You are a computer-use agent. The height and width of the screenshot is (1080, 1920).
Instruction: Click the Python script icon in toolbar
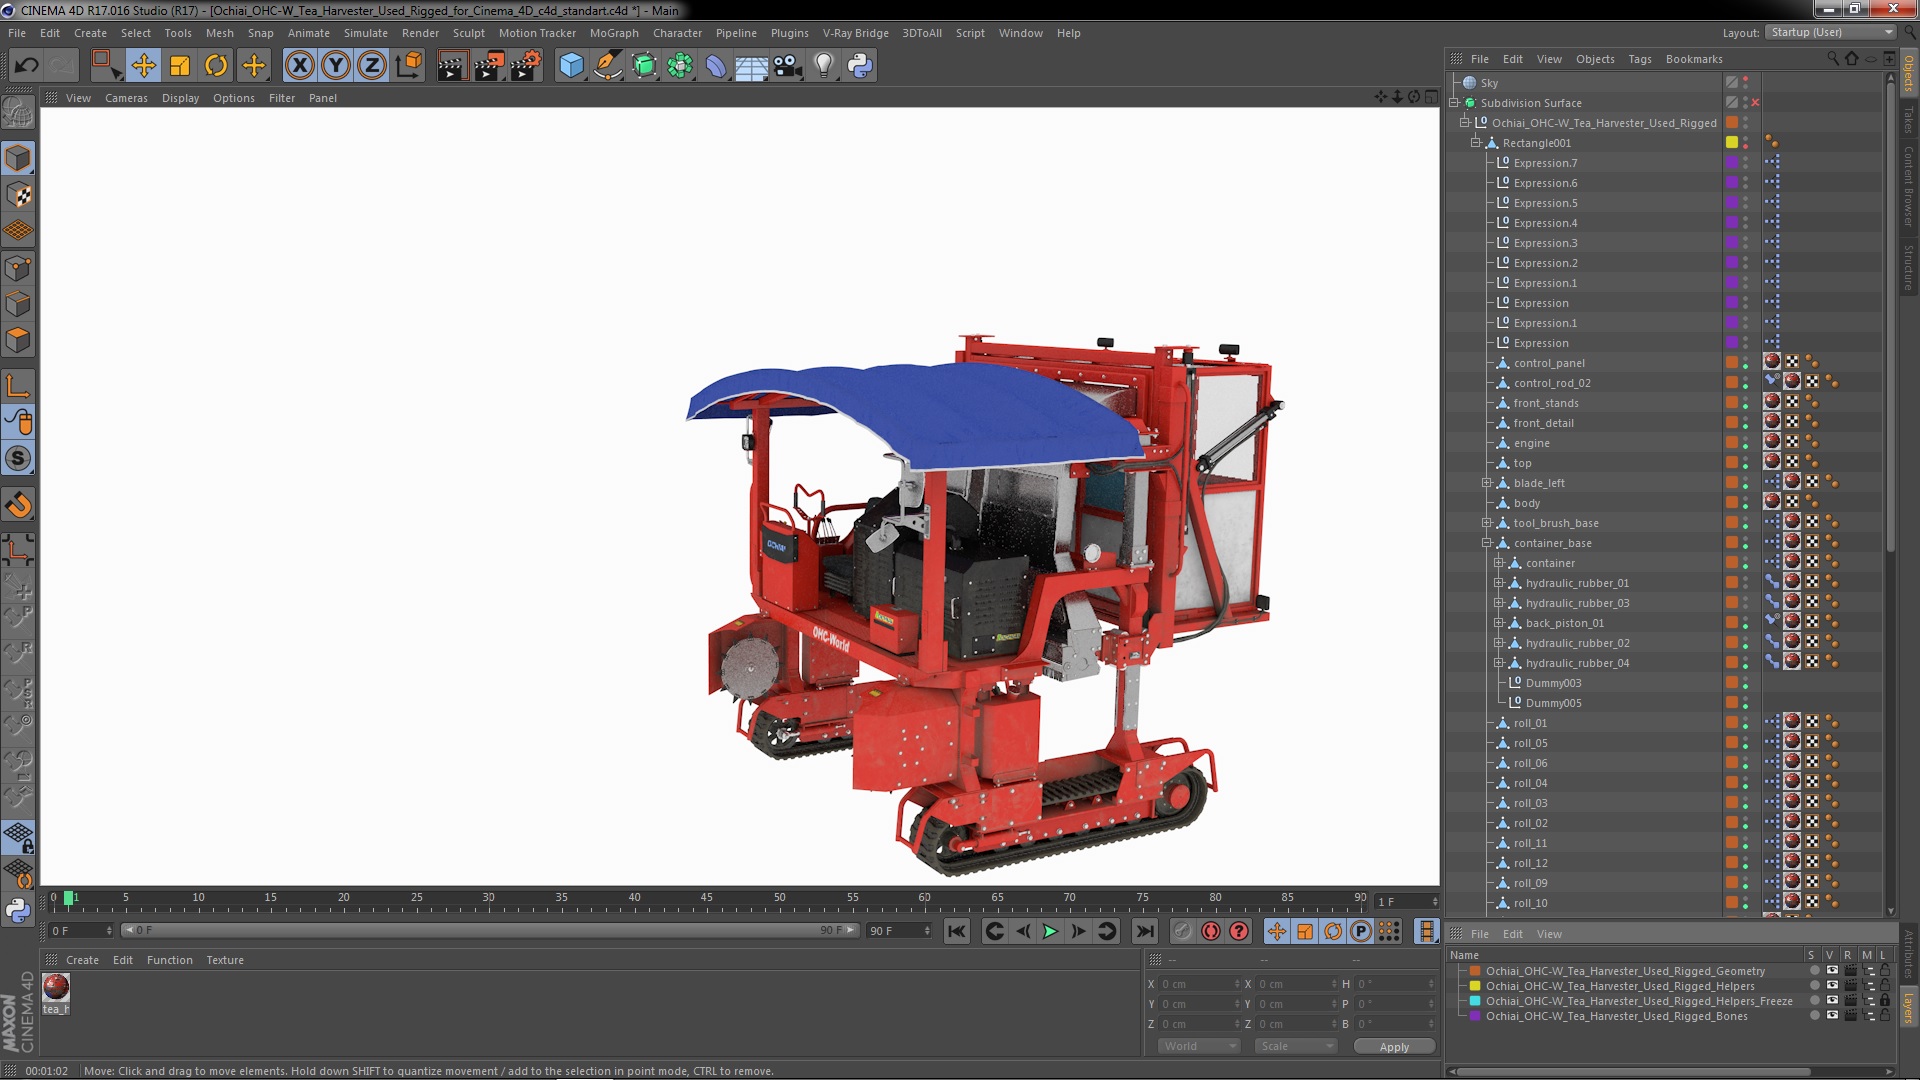point(860,66)
